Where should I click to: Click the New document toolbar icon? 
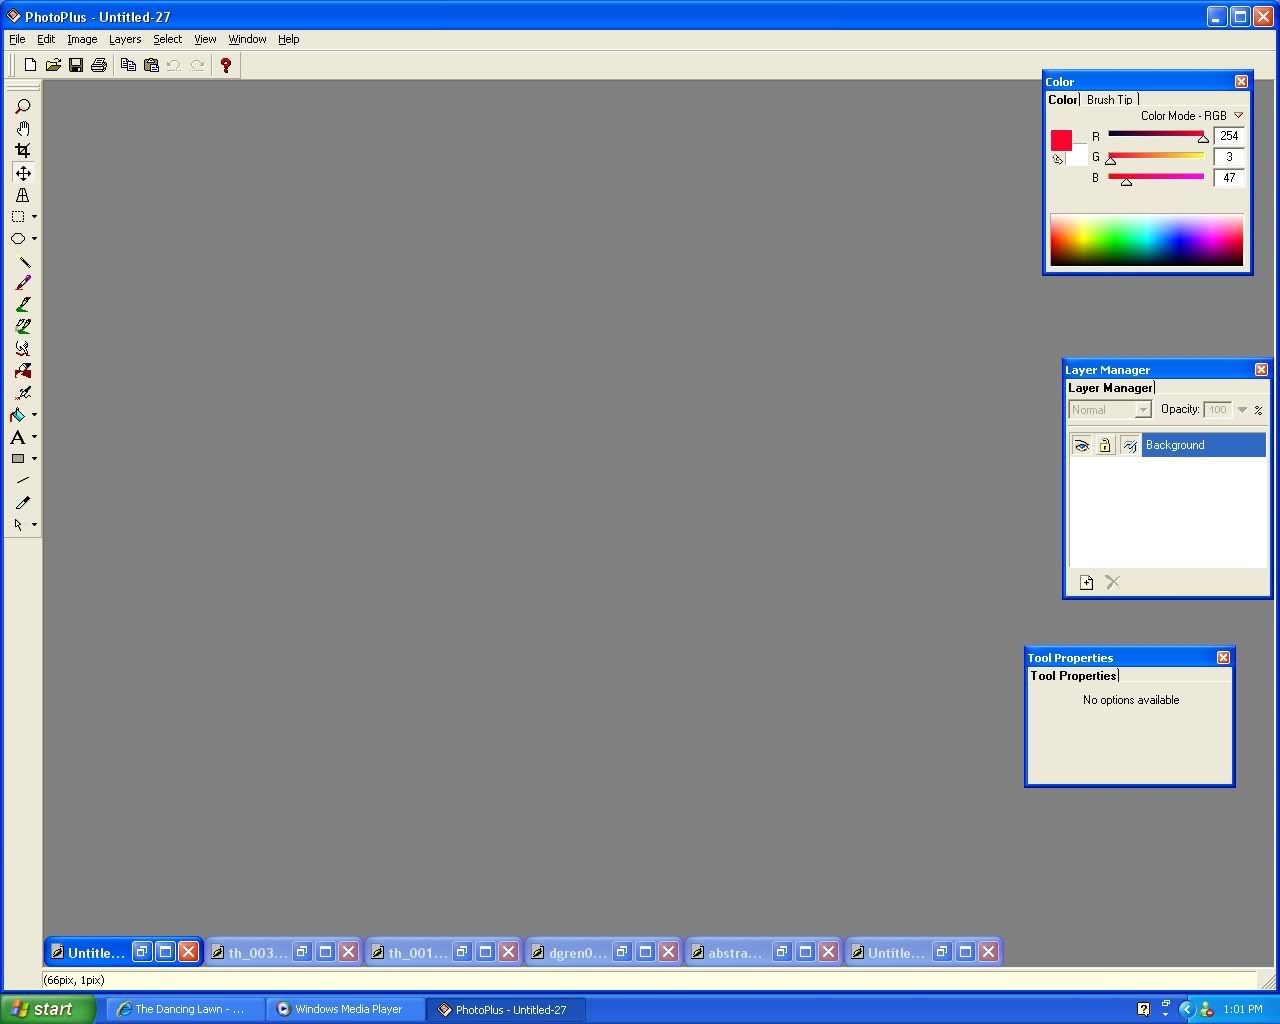[30, 65]
